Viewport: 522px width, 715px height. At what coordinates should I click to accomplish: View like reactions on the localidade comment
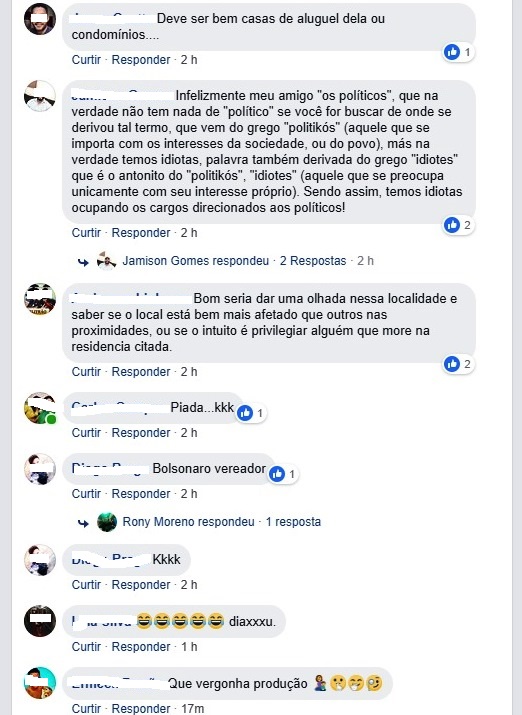[452, 364]
